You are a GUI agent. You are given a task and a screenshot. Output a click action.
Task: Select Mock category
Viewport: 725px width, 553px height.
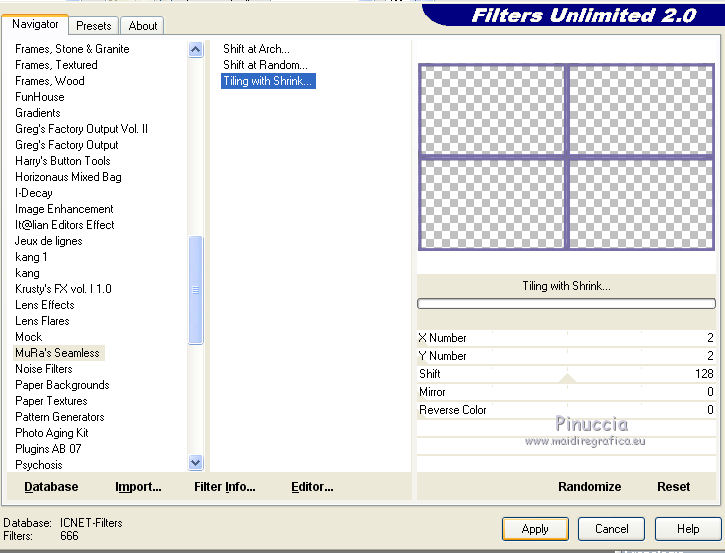[29, 337]
